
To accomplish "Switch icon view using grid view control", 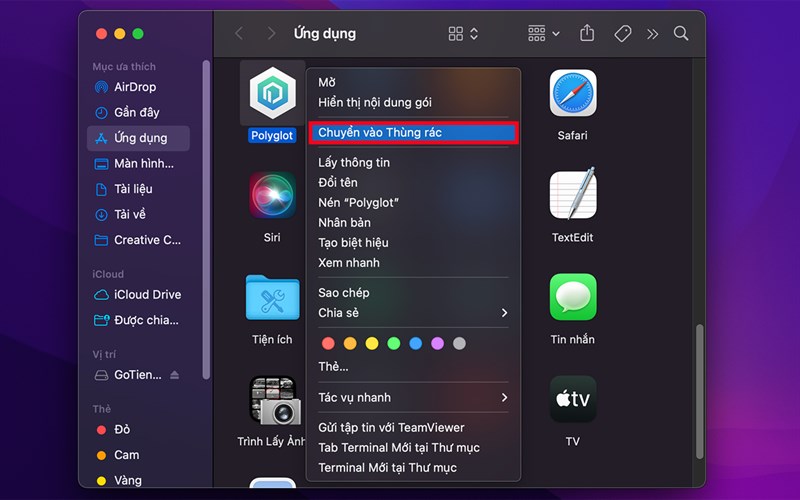I will 463,34.
